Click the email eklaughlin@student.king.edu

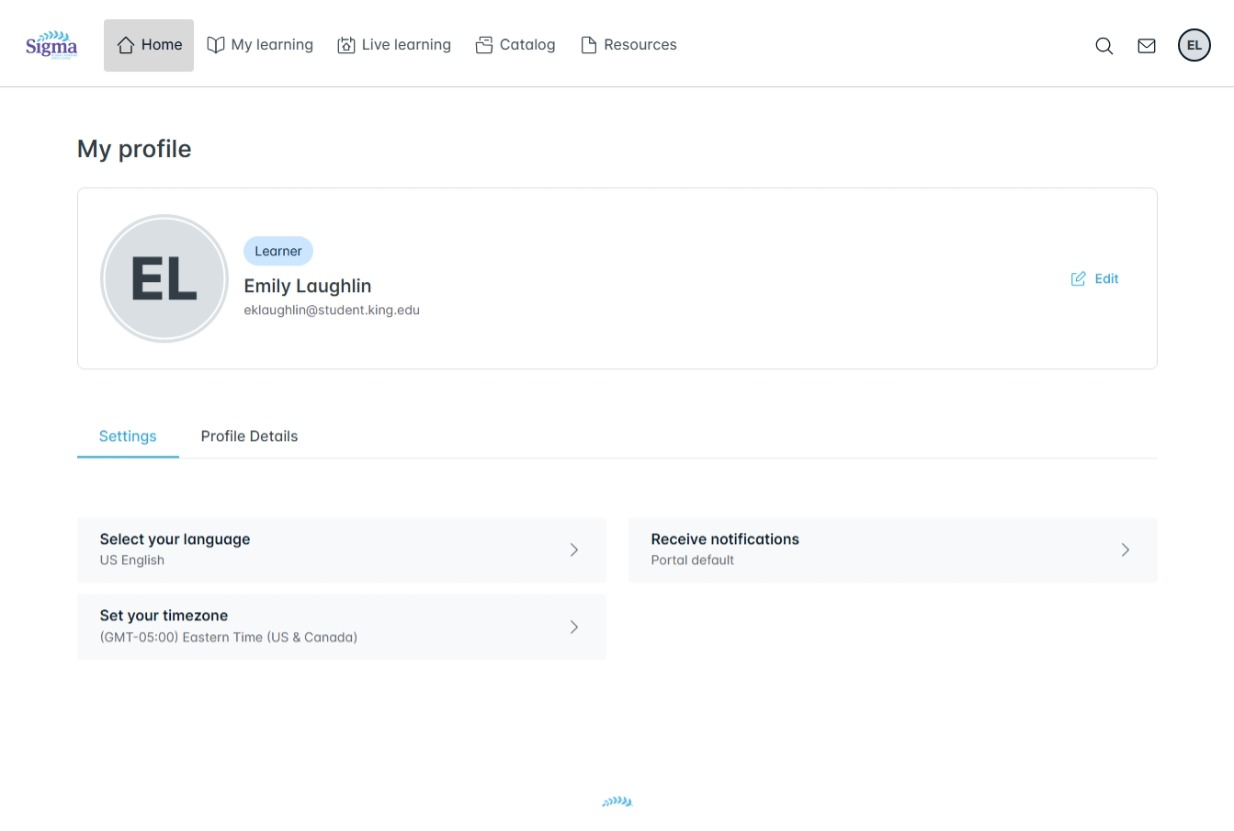click(x=332, y=310)
